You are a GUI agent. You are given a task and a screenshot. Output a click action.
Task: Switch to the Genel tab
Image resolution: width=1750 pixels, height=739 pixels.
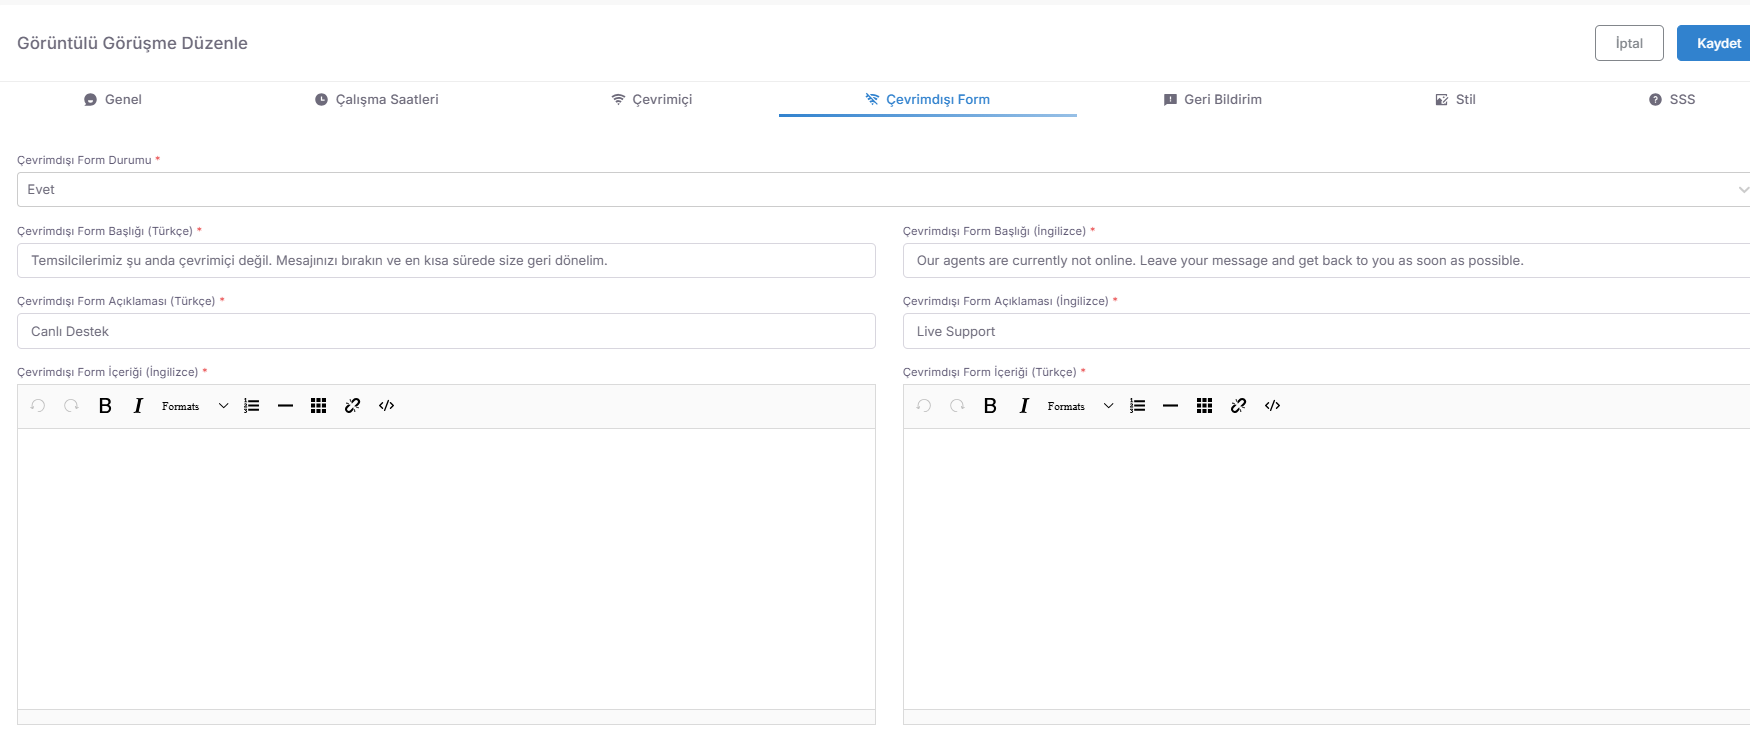[113, 100]
